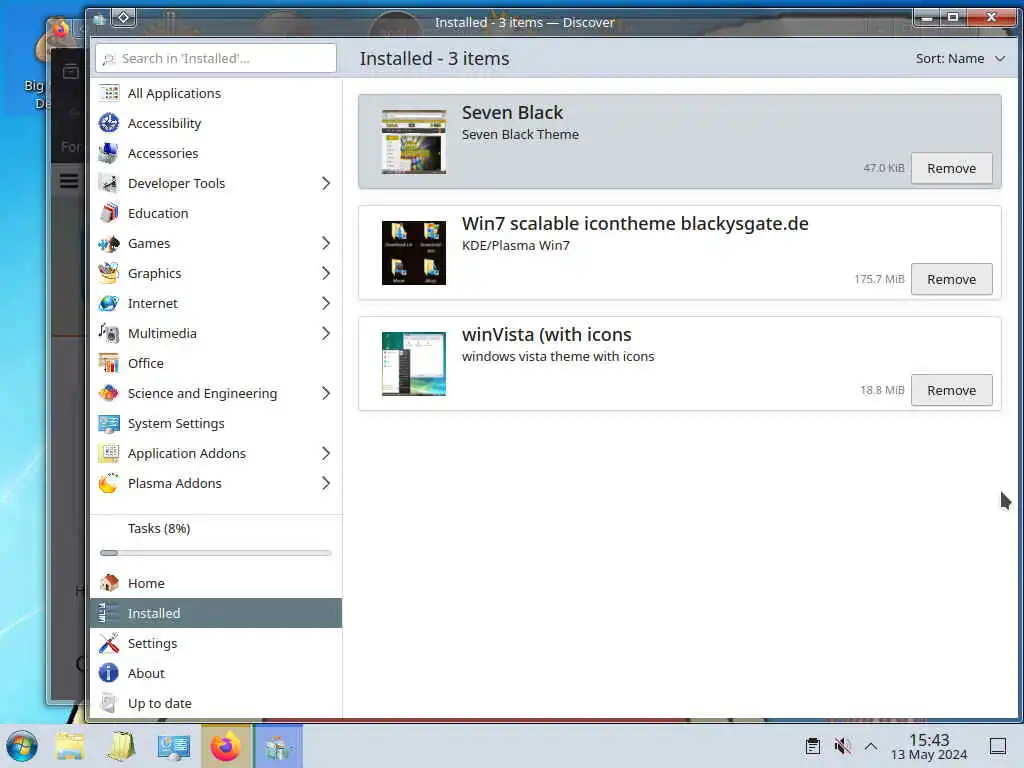Viewport: 1024px width, 768px height.
Task: Click the search in Installed field
Action: click(x=216, y=59)
